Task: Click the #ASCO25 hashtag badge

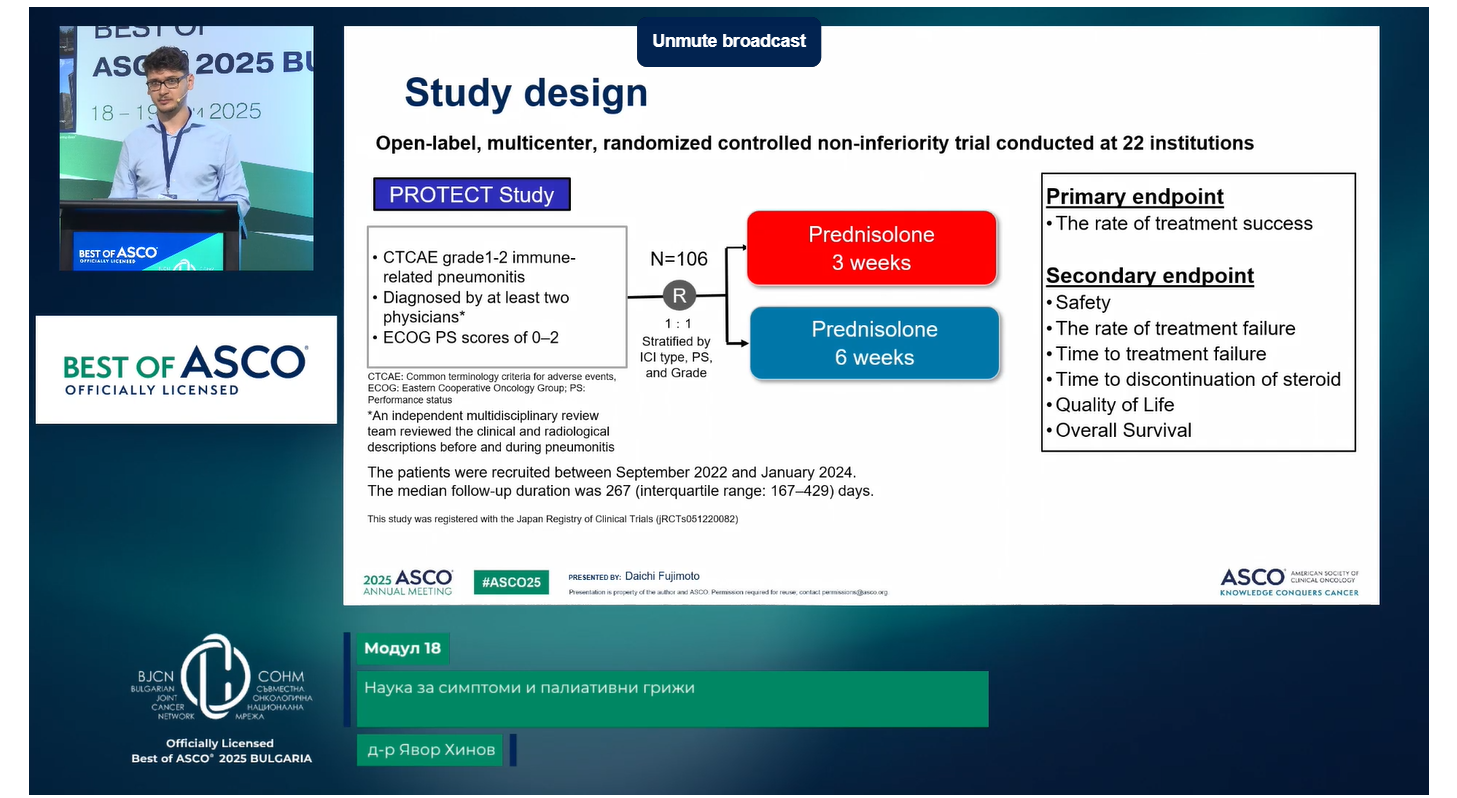Action: tap(511, 582)
